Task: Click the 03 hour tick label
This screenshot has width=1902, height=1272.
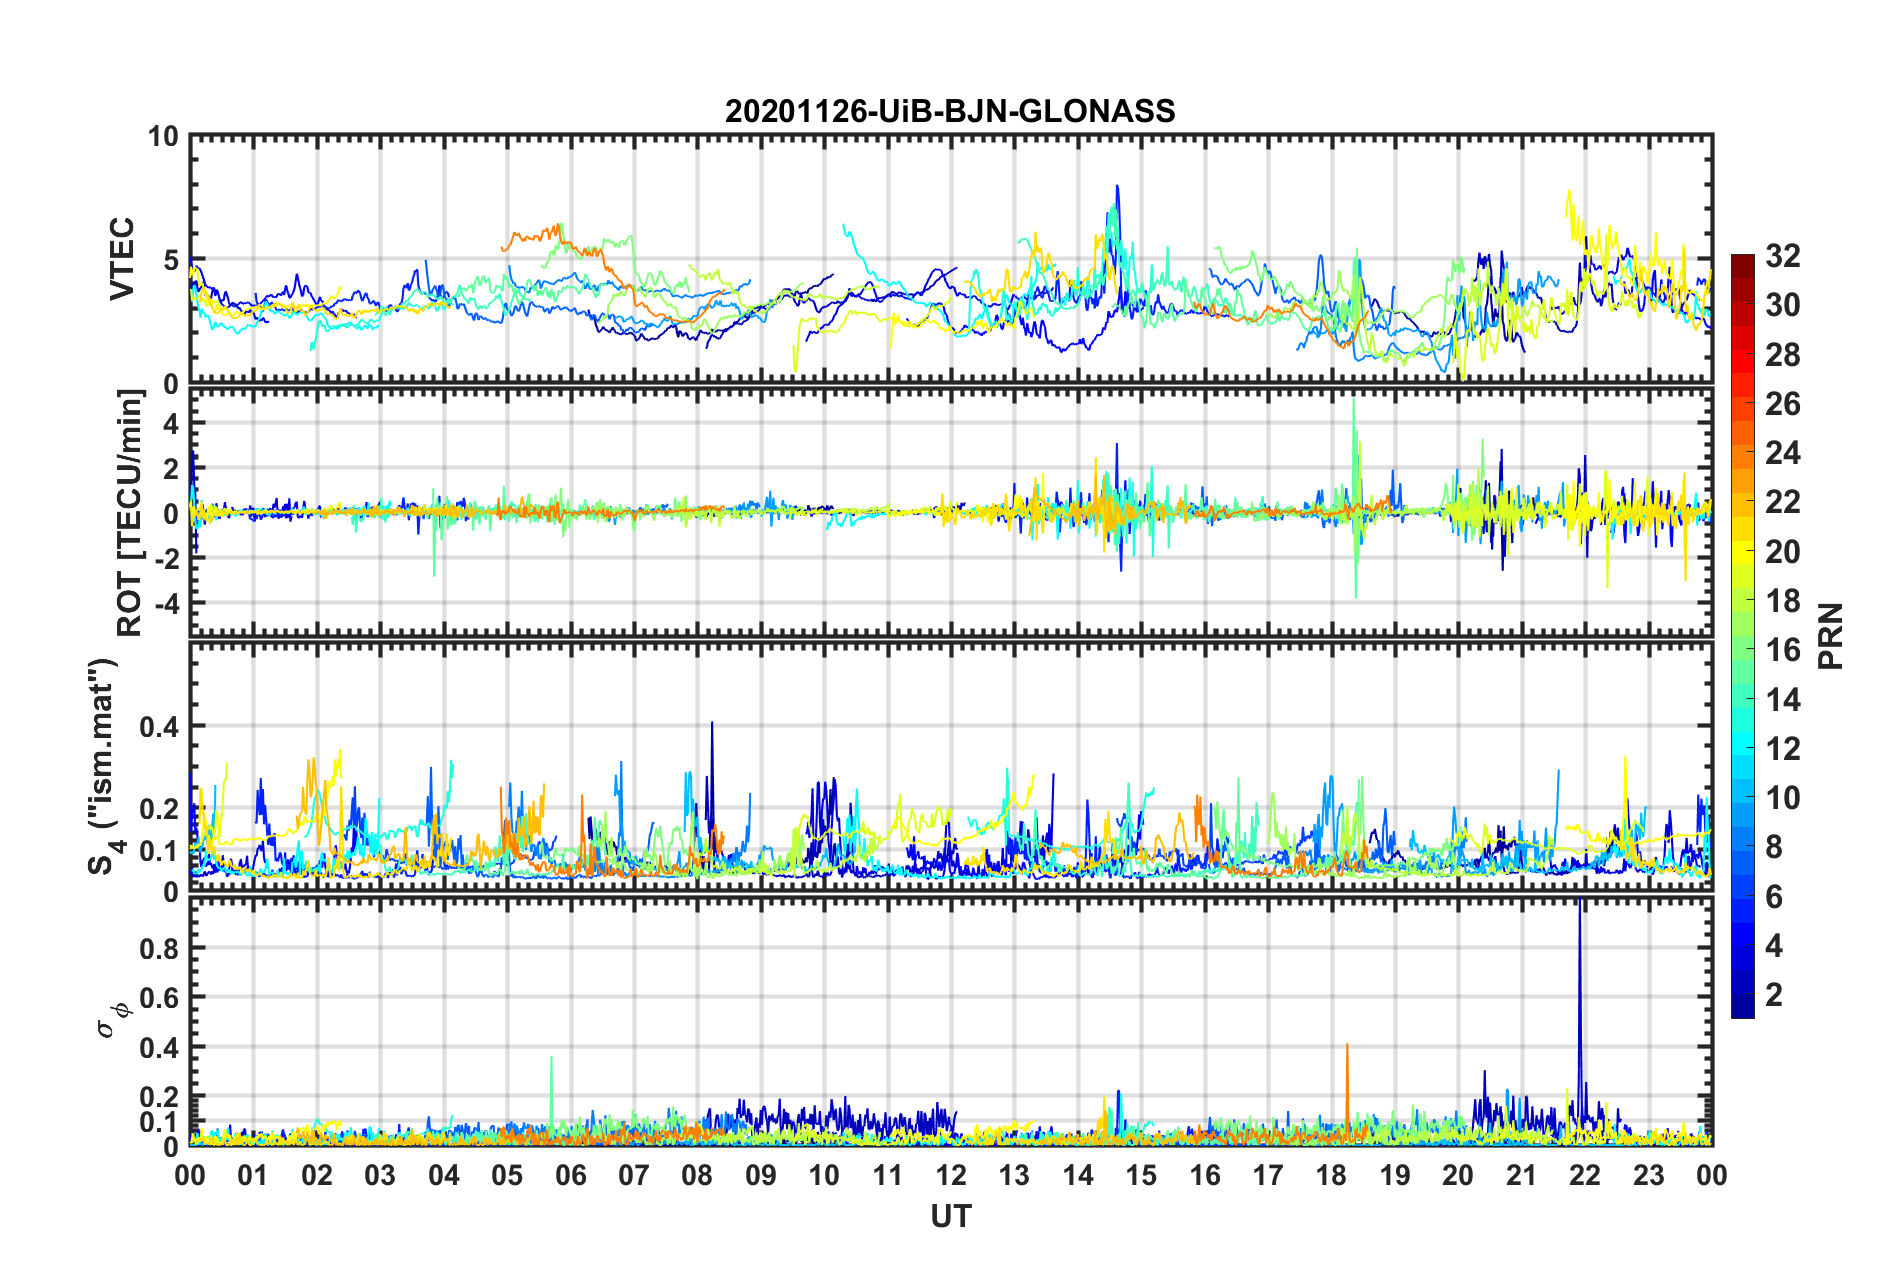Action: (x=380, y=1175)
